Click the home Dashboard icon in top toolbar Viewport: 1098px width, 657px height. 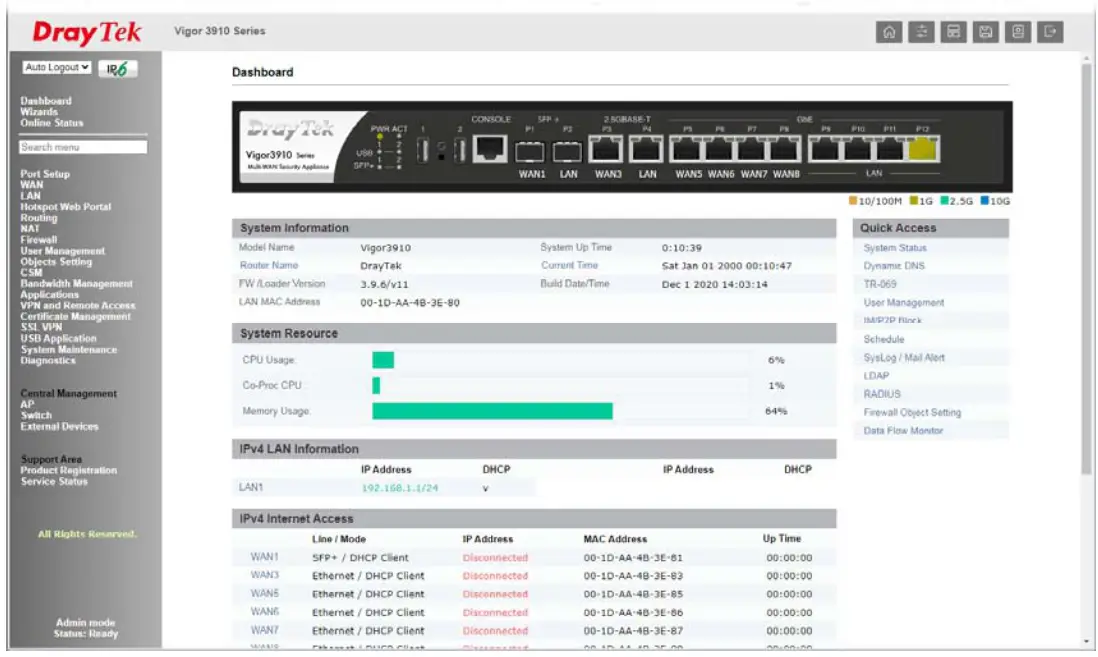click(x=889, y=31)
